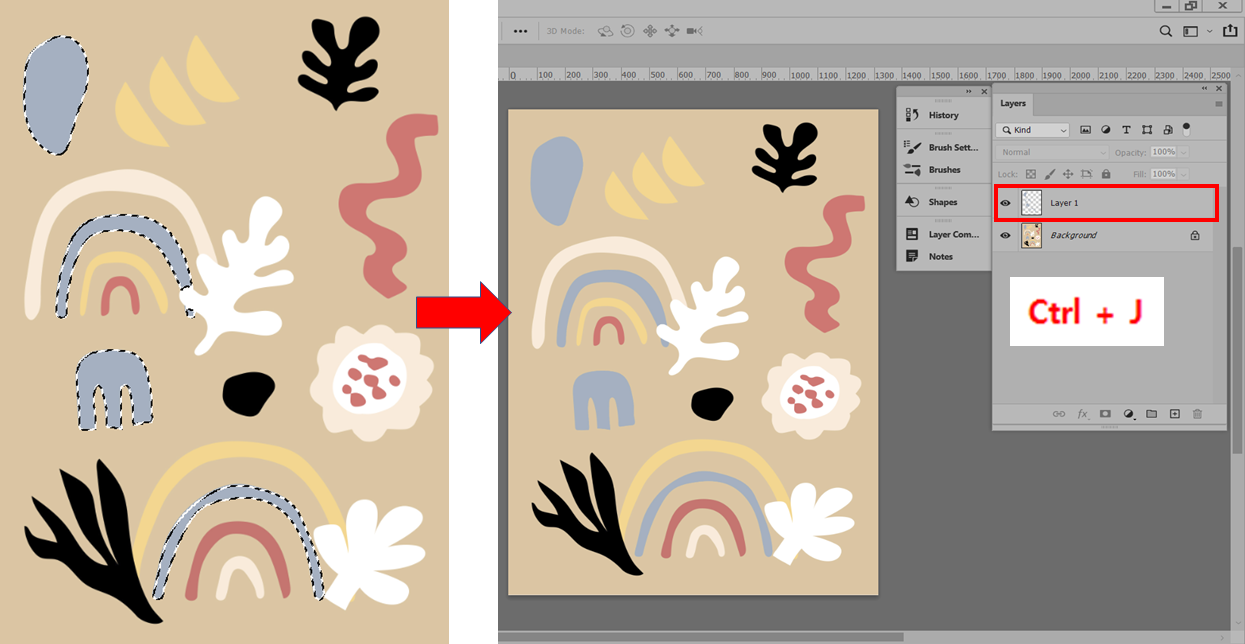Open the Normal blend mode dropdown

point(1053,152)
